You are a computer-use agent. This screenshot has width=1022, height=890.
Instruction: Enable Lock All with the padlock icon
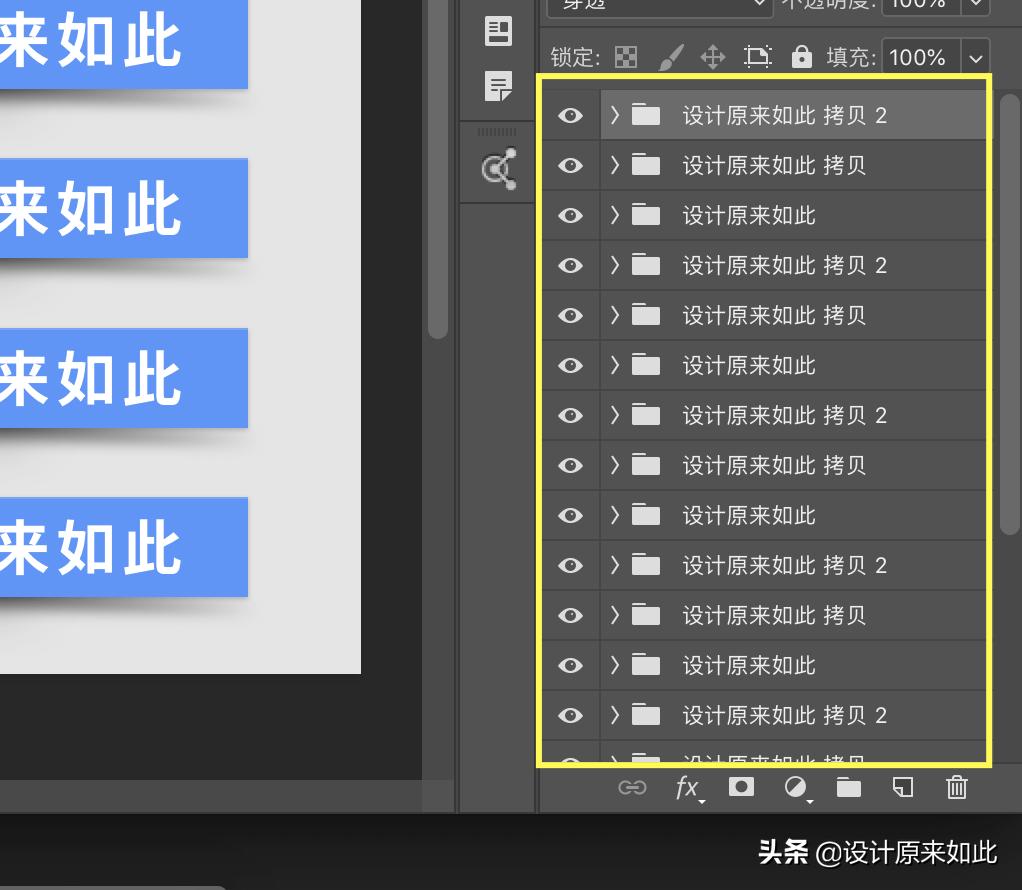click(802, 57)
